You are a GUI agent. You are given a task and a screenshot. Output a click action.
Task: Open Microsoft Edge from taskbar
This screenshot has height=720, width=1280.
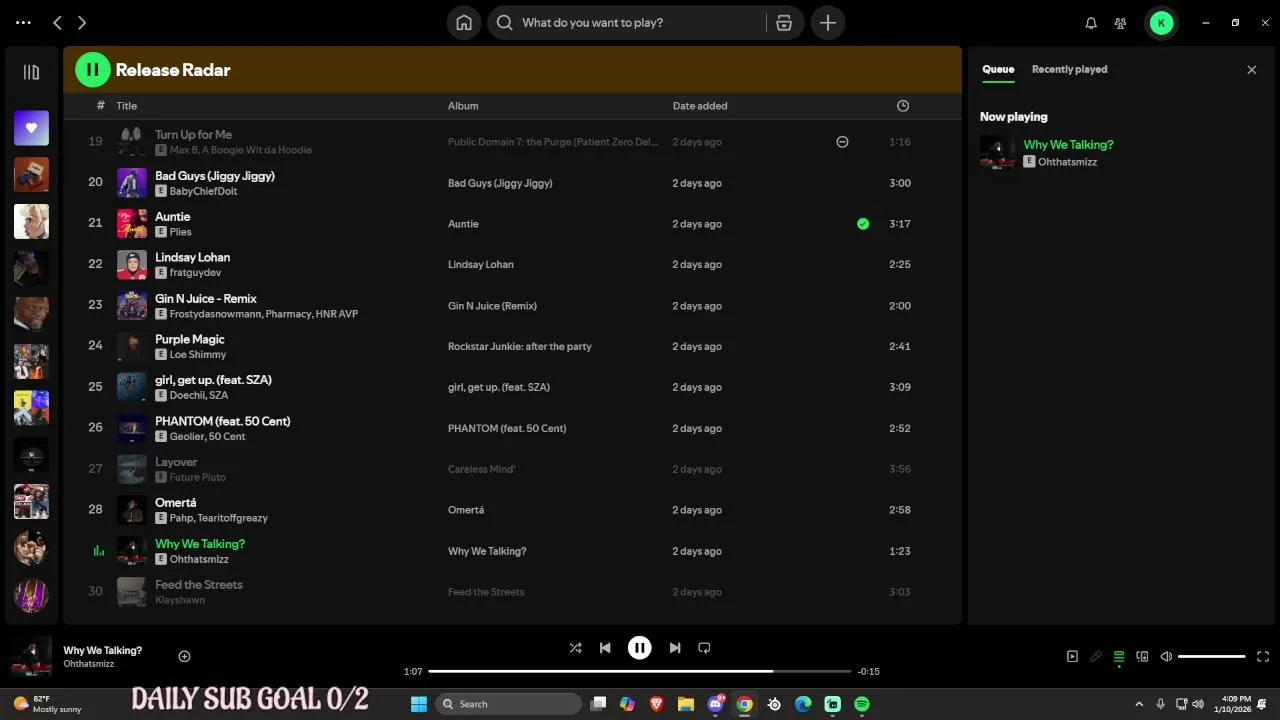pos(803,704)
